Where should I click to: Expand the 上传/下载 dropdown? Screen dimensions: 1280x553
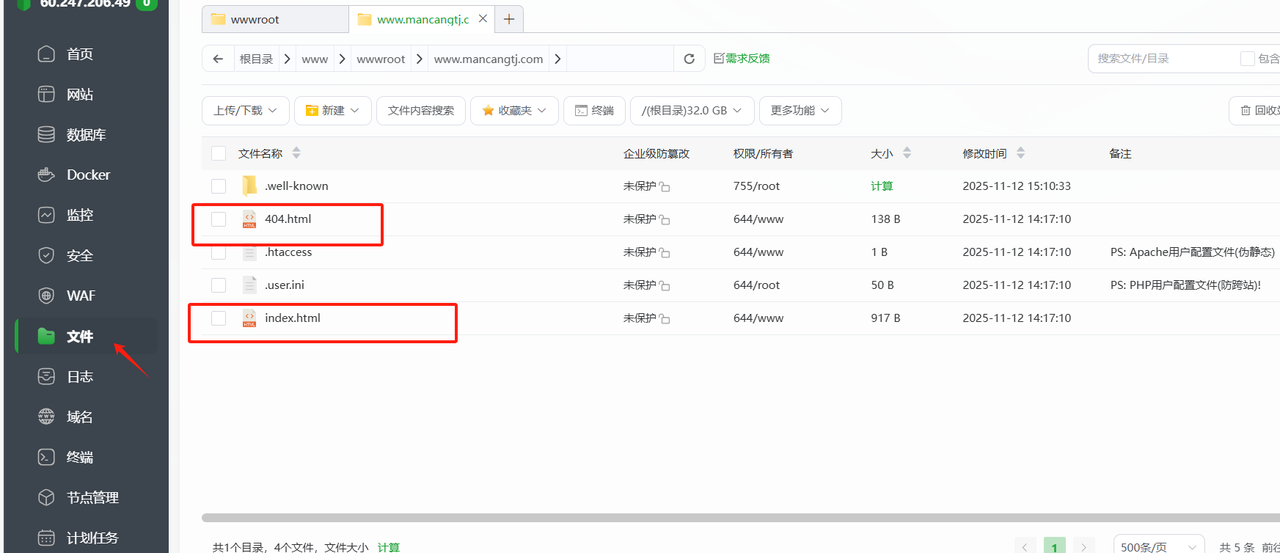(x=246, y=111)
